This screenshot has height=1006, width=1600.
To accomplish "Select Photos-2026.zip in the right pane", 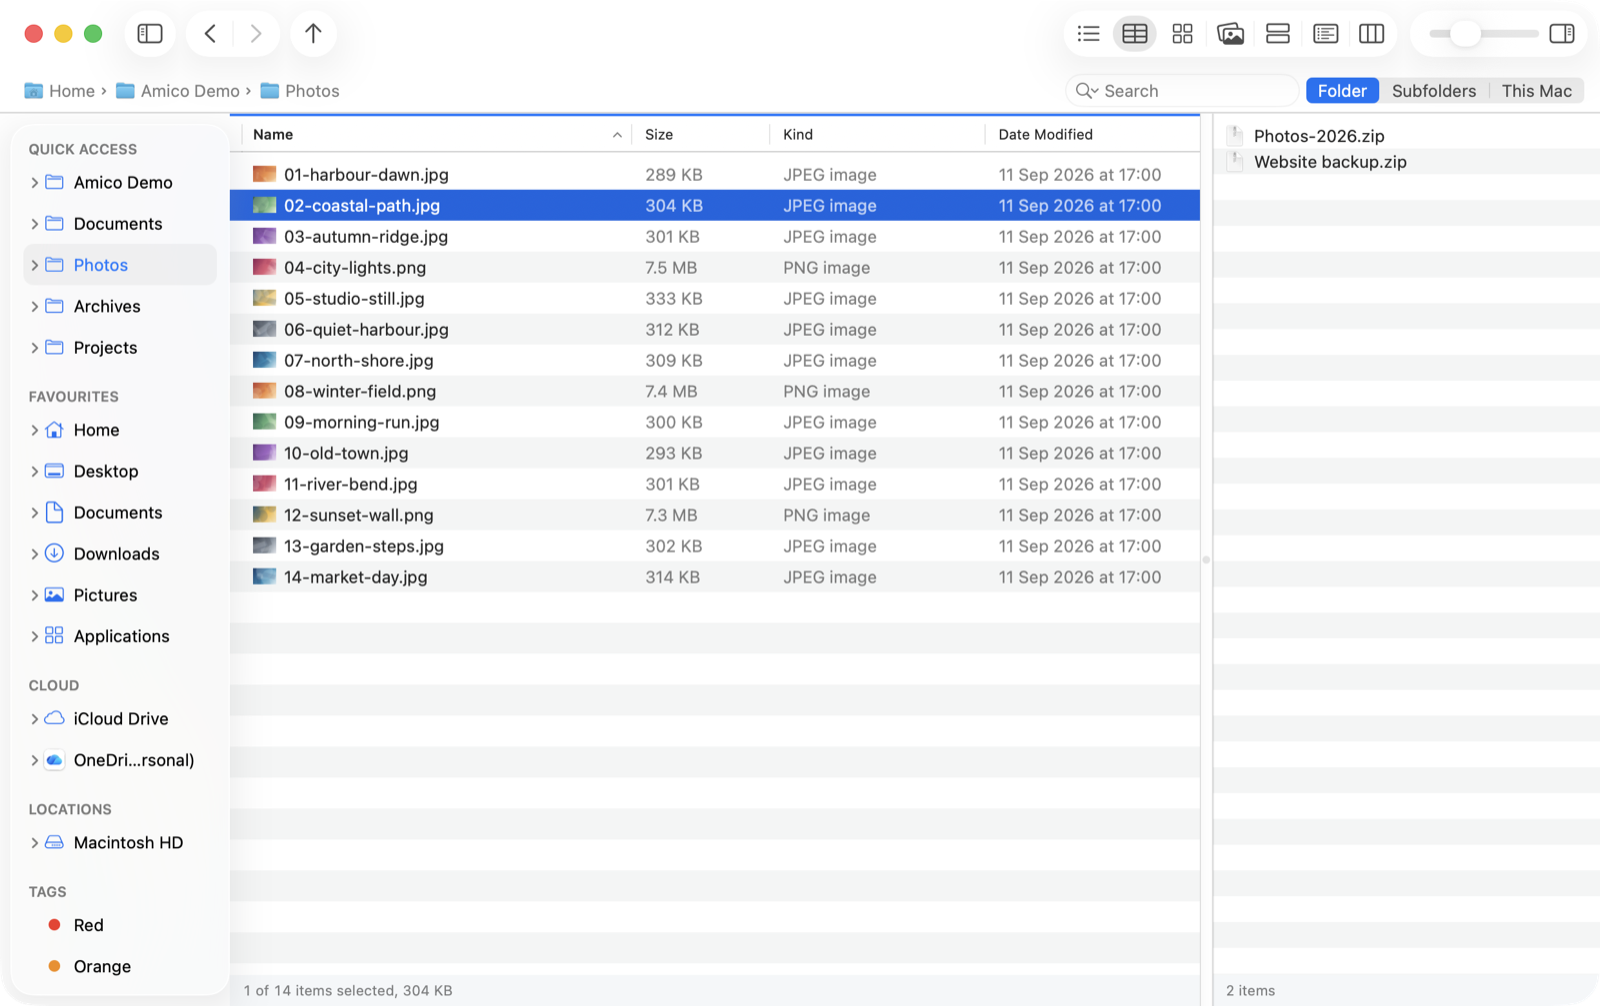I will [x=1407, y=136].
